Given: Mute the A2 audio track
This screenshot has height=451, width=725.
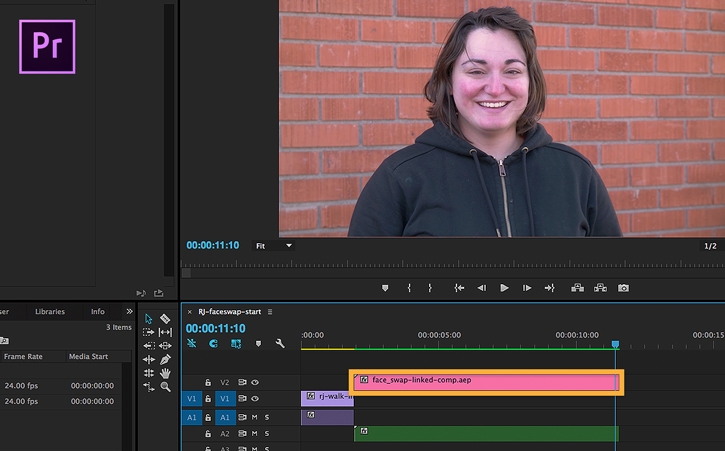Looking at the screenshot, I should tap(254, 433).
